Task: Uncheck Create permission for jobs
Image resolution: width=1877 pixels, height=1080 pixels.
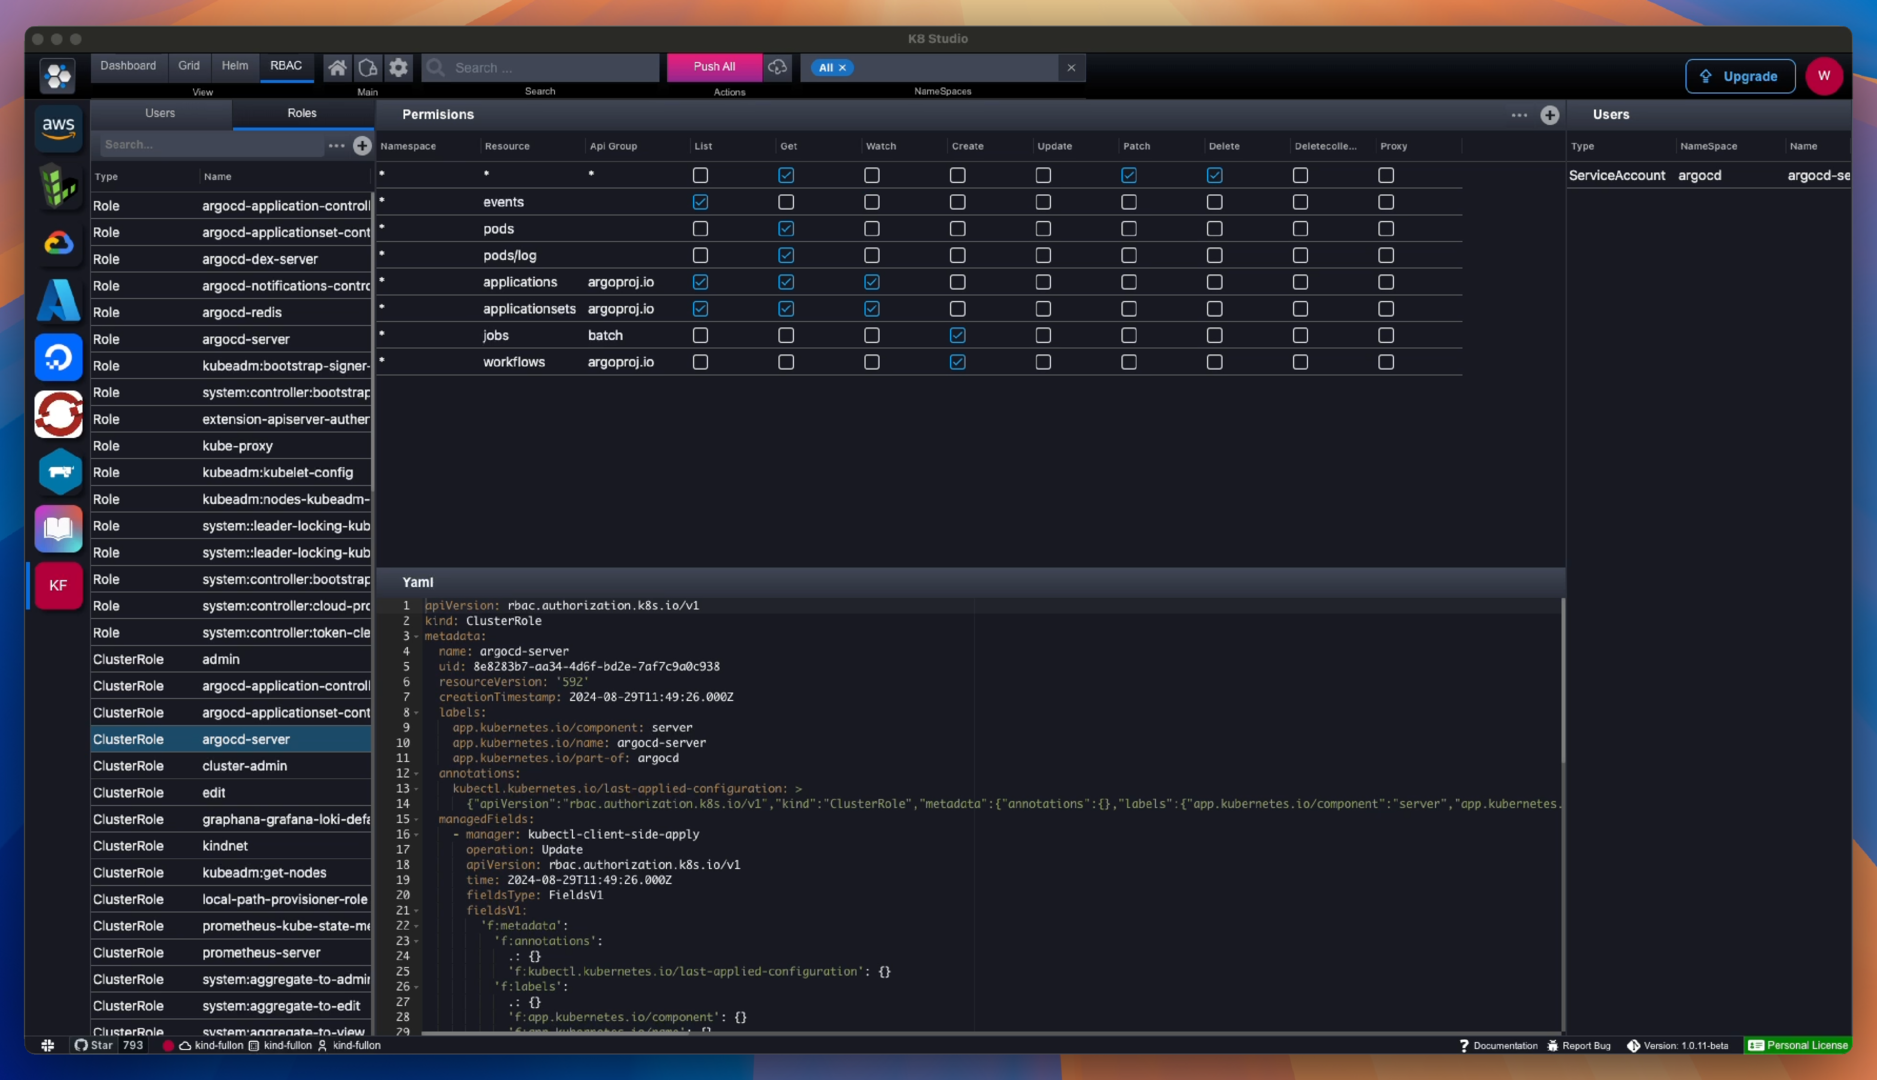Action: point(958,335)
